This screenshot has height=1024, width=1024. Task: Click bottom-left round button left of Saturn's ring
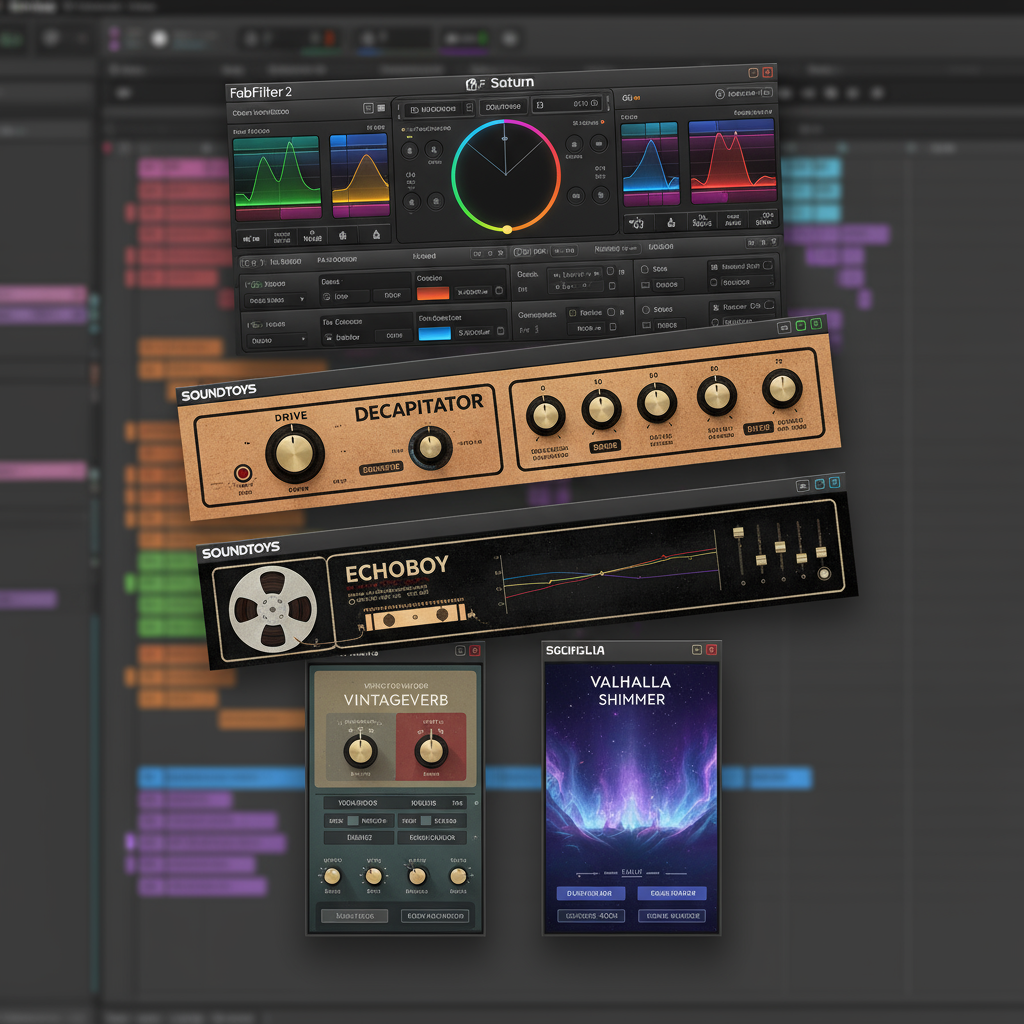(411, 202)
